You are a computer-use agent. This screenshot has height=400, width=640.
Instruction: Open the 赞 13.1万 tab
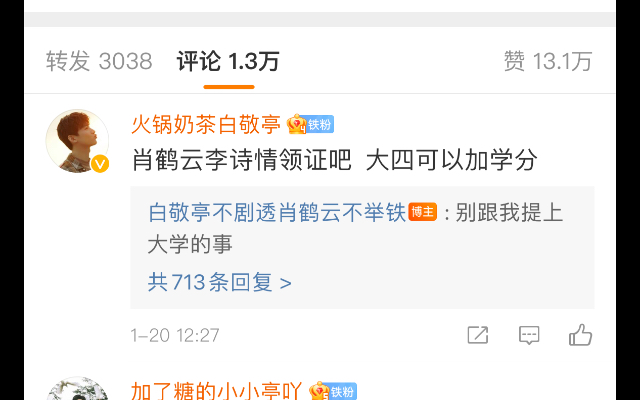[548, 61]
